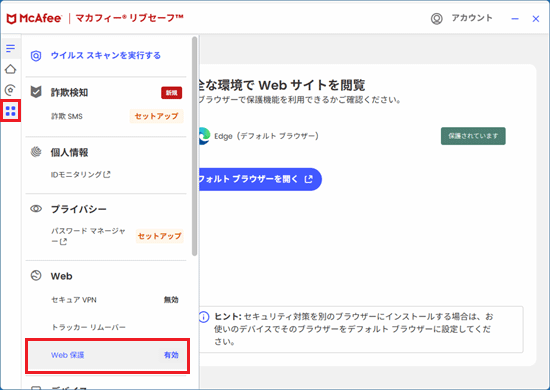This screenshot has width=550, height=390.
Task: Click the account profile avatar icon
Action: point(437,19)
